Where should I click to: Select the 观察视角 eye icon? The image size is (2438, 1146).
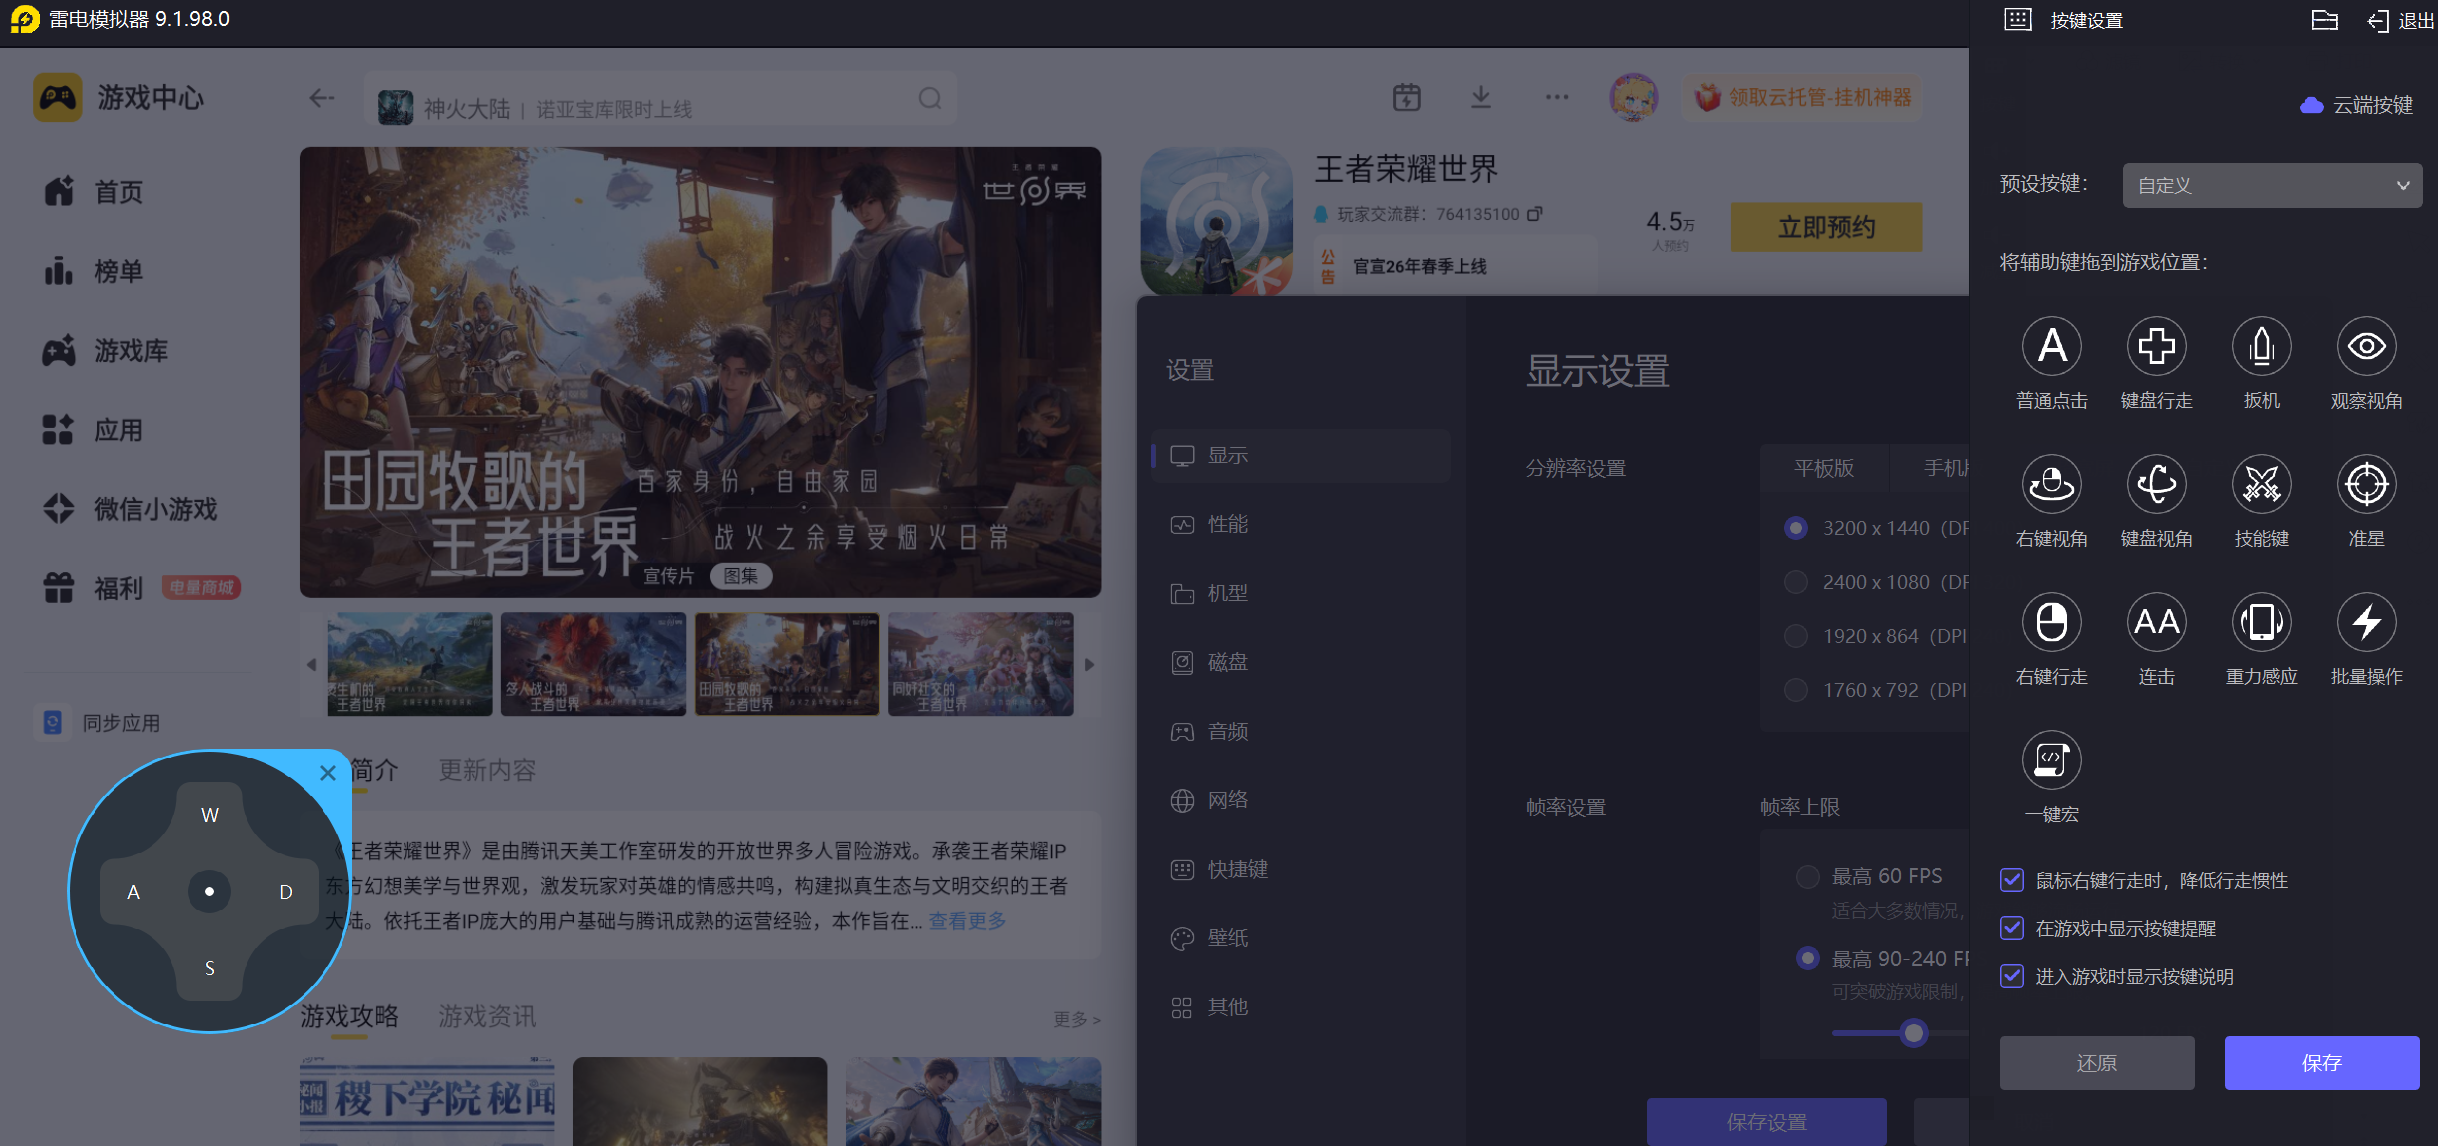click(x=2366, y=347)
